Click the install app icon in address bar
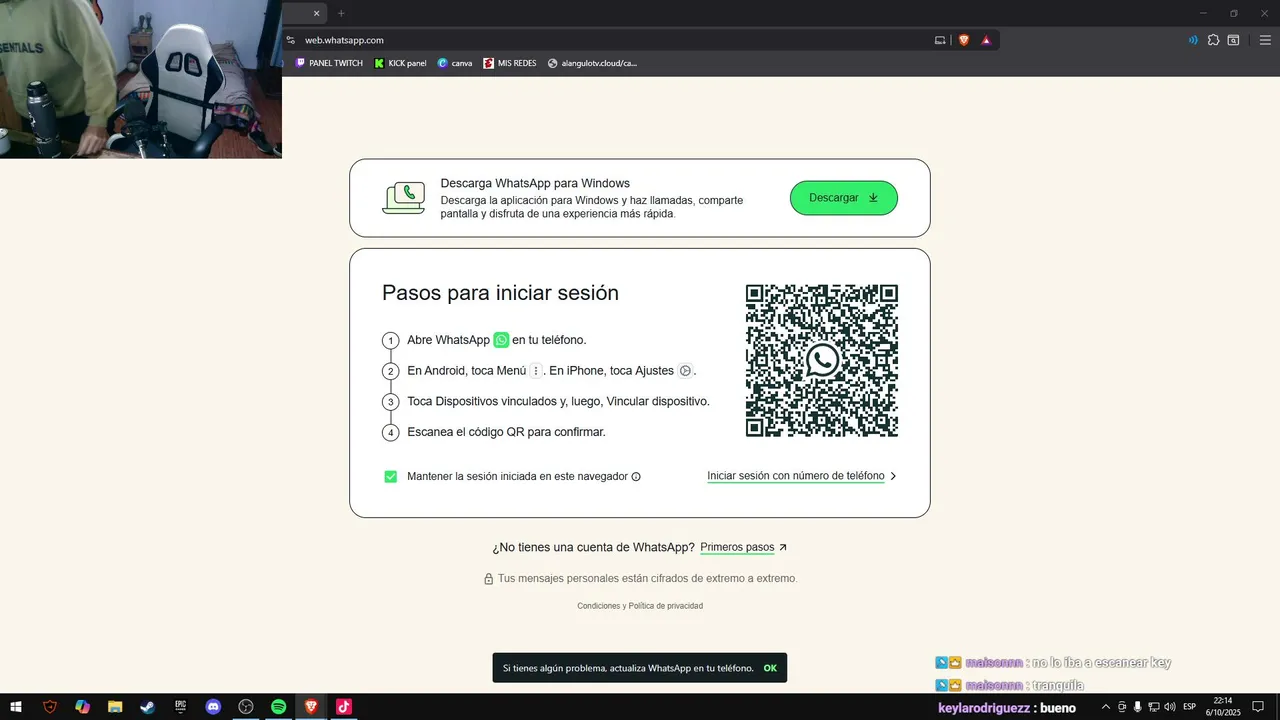 (940, 40)
